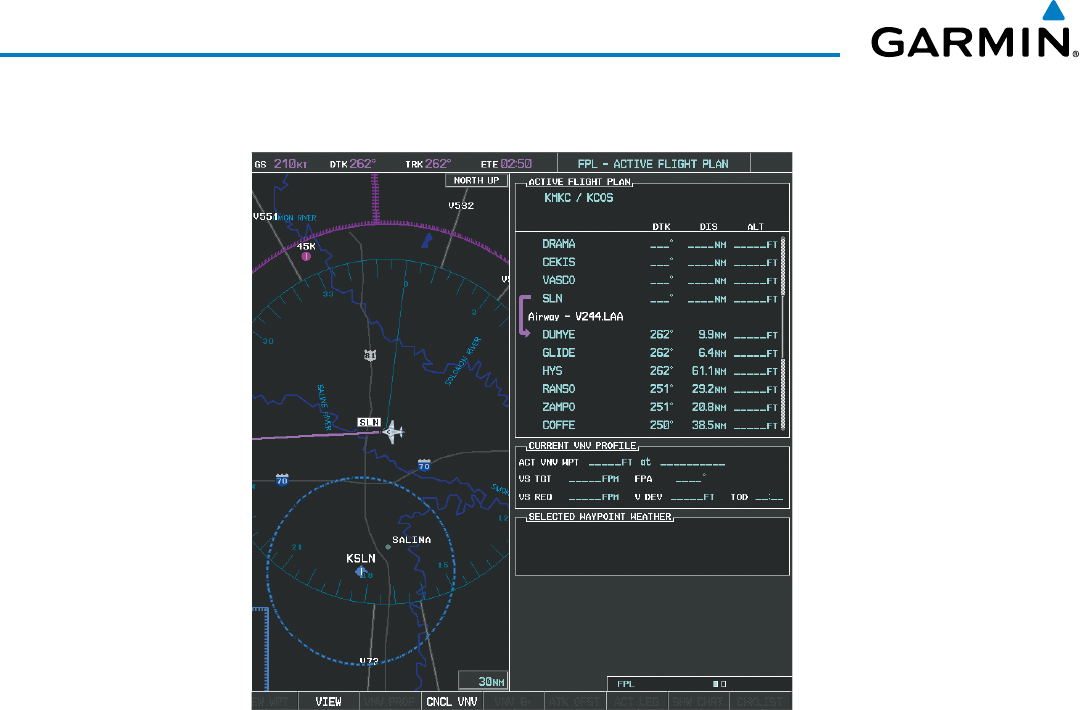Click the V DEV field

click(x=692, y=497)
